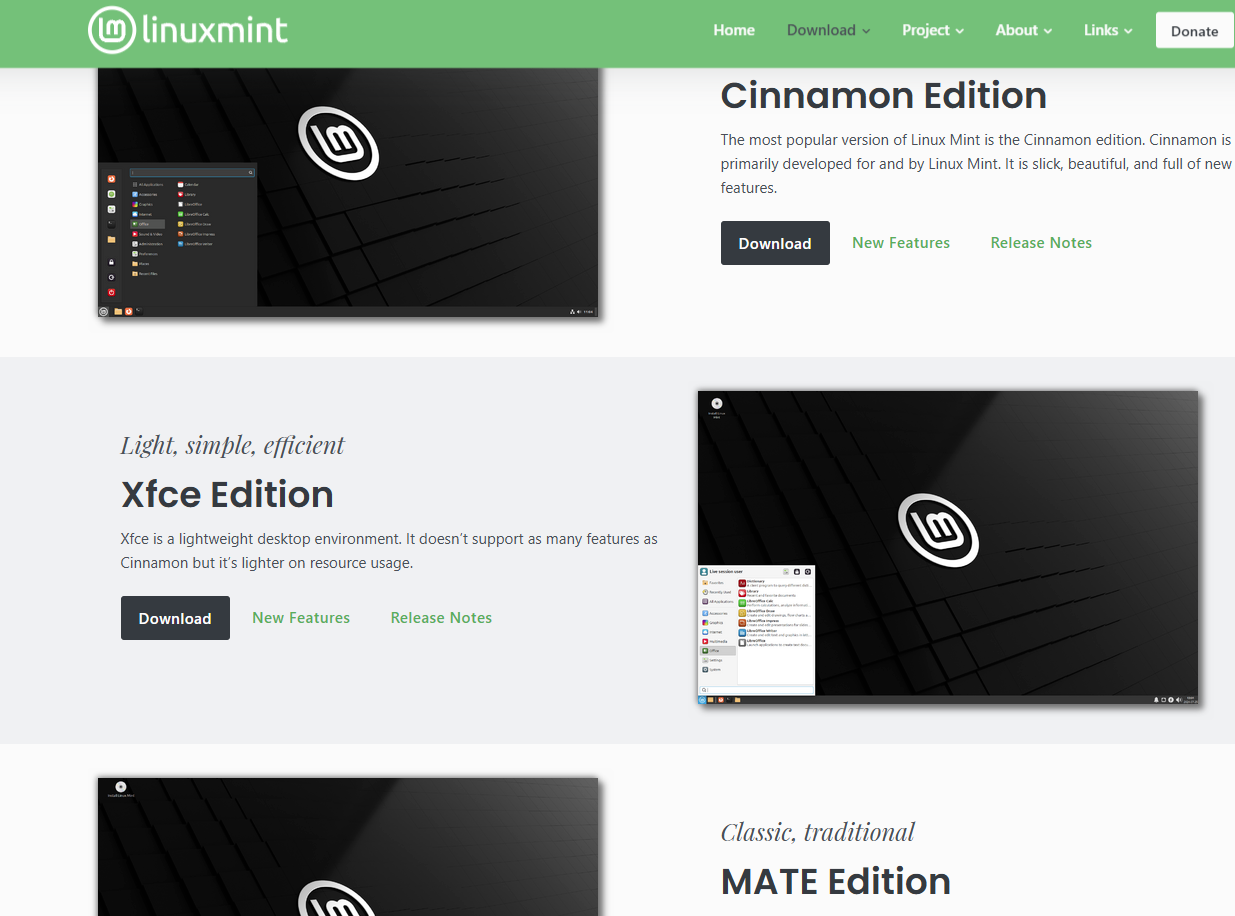Click the Xfce desktop screenshot thumbnail
Viewport: 1235px width, 916px height.
coord(948,548)
